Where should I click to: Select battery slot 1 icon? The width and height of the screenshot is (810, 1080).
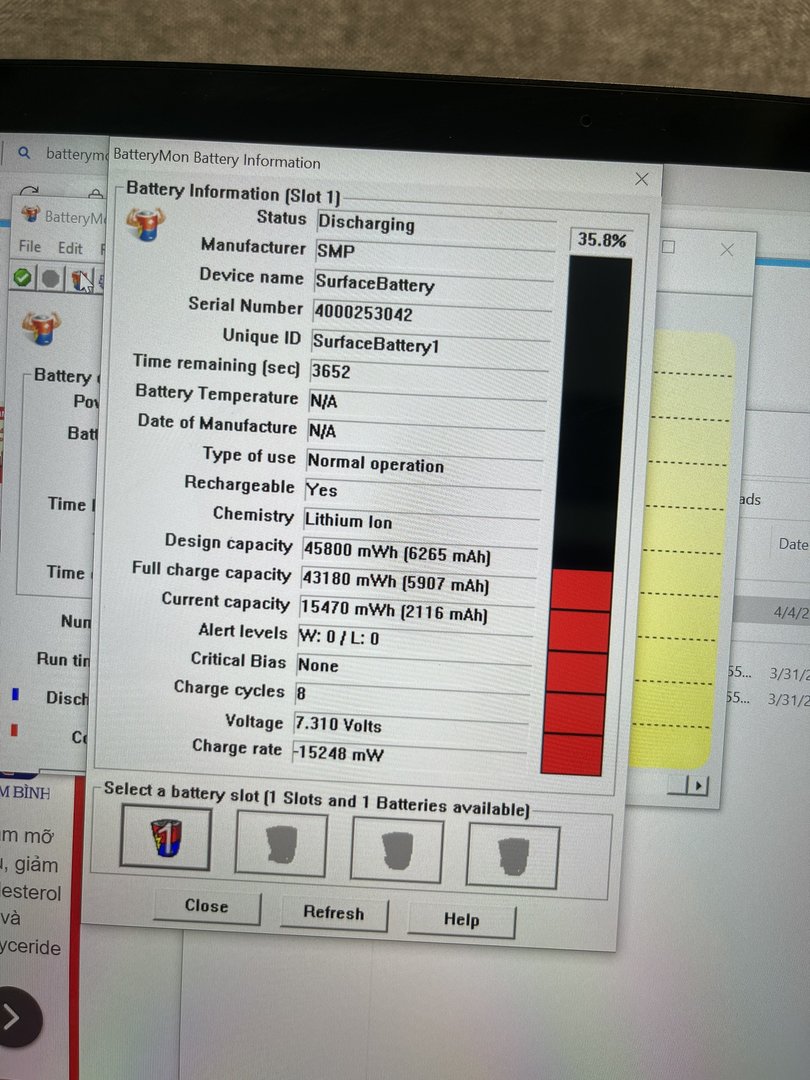165,836
